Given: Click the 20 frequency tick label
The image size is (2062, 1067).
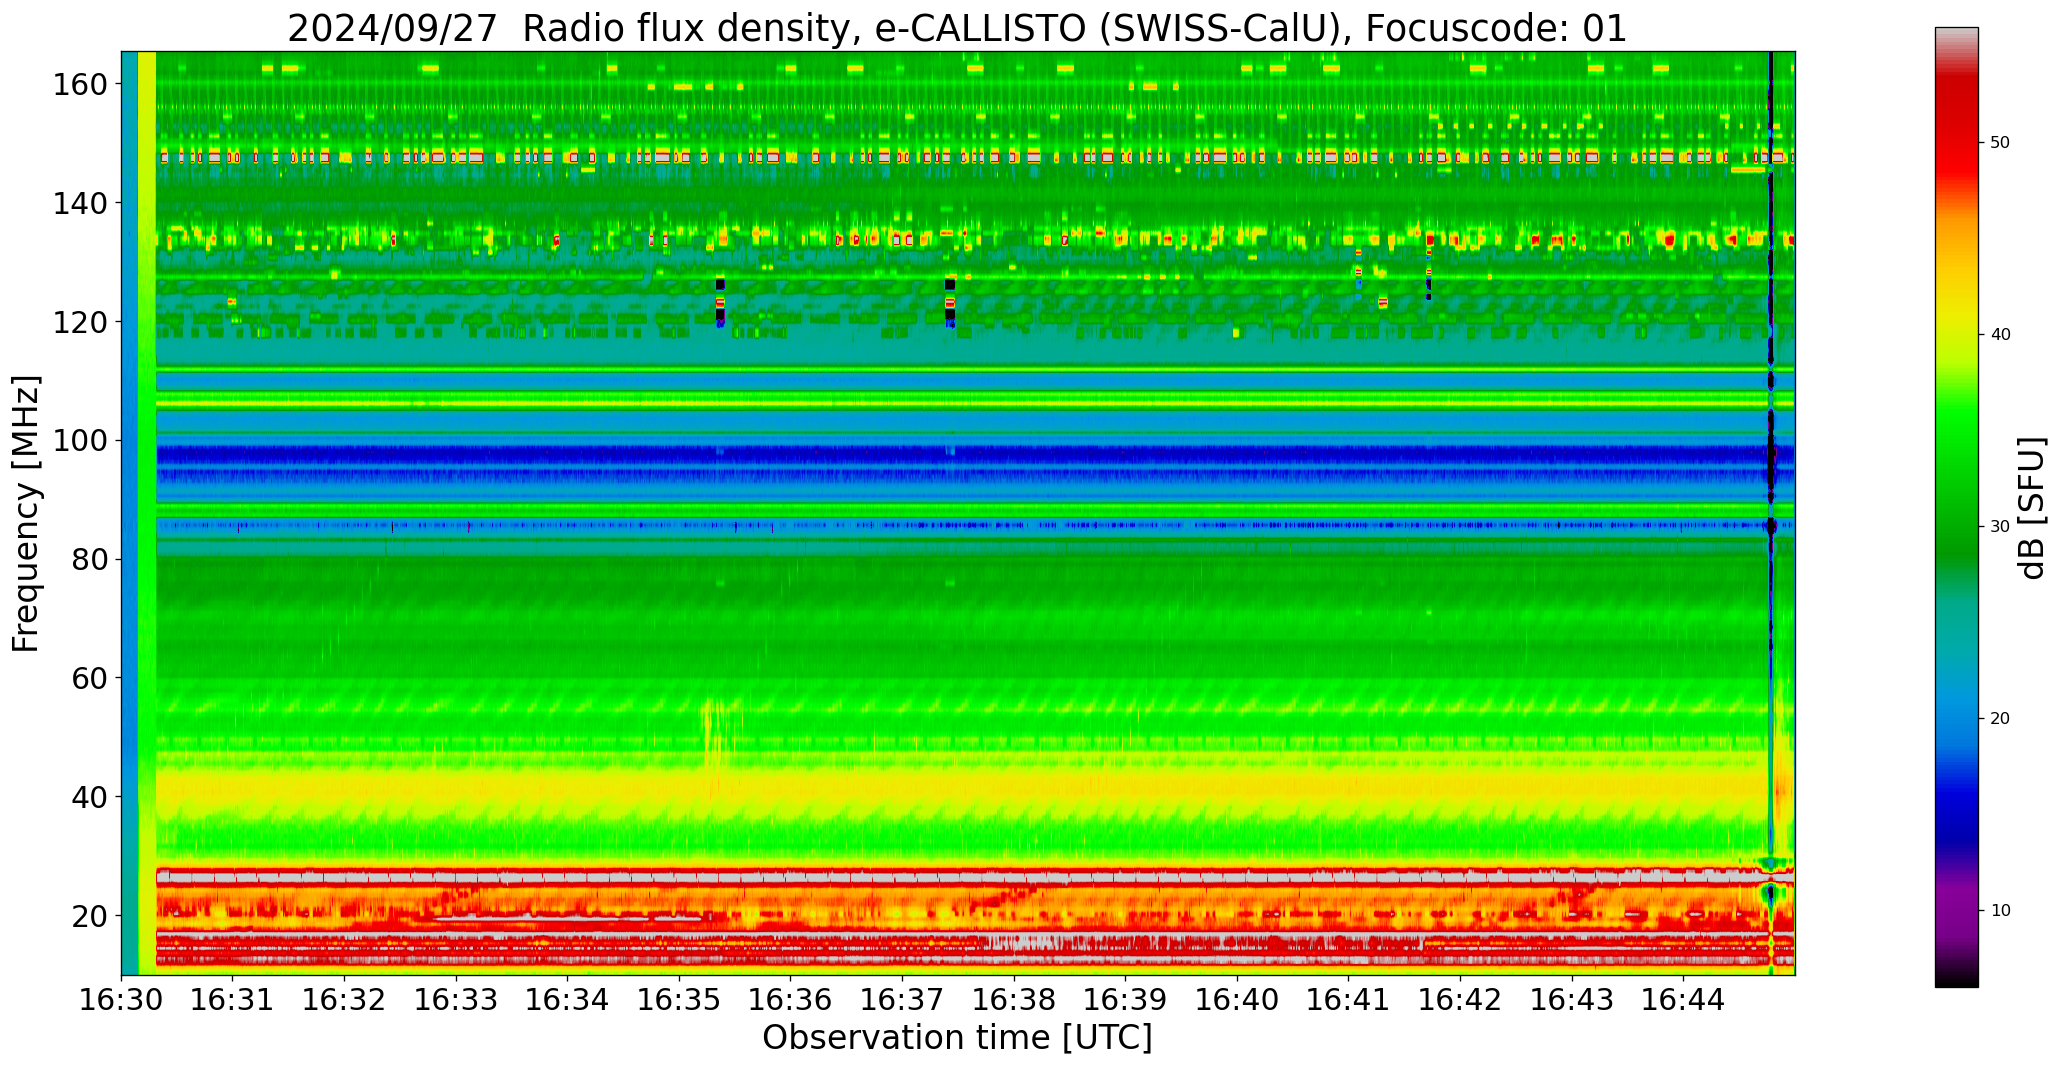Looking at the screenshot, I should tap(89, 916).
